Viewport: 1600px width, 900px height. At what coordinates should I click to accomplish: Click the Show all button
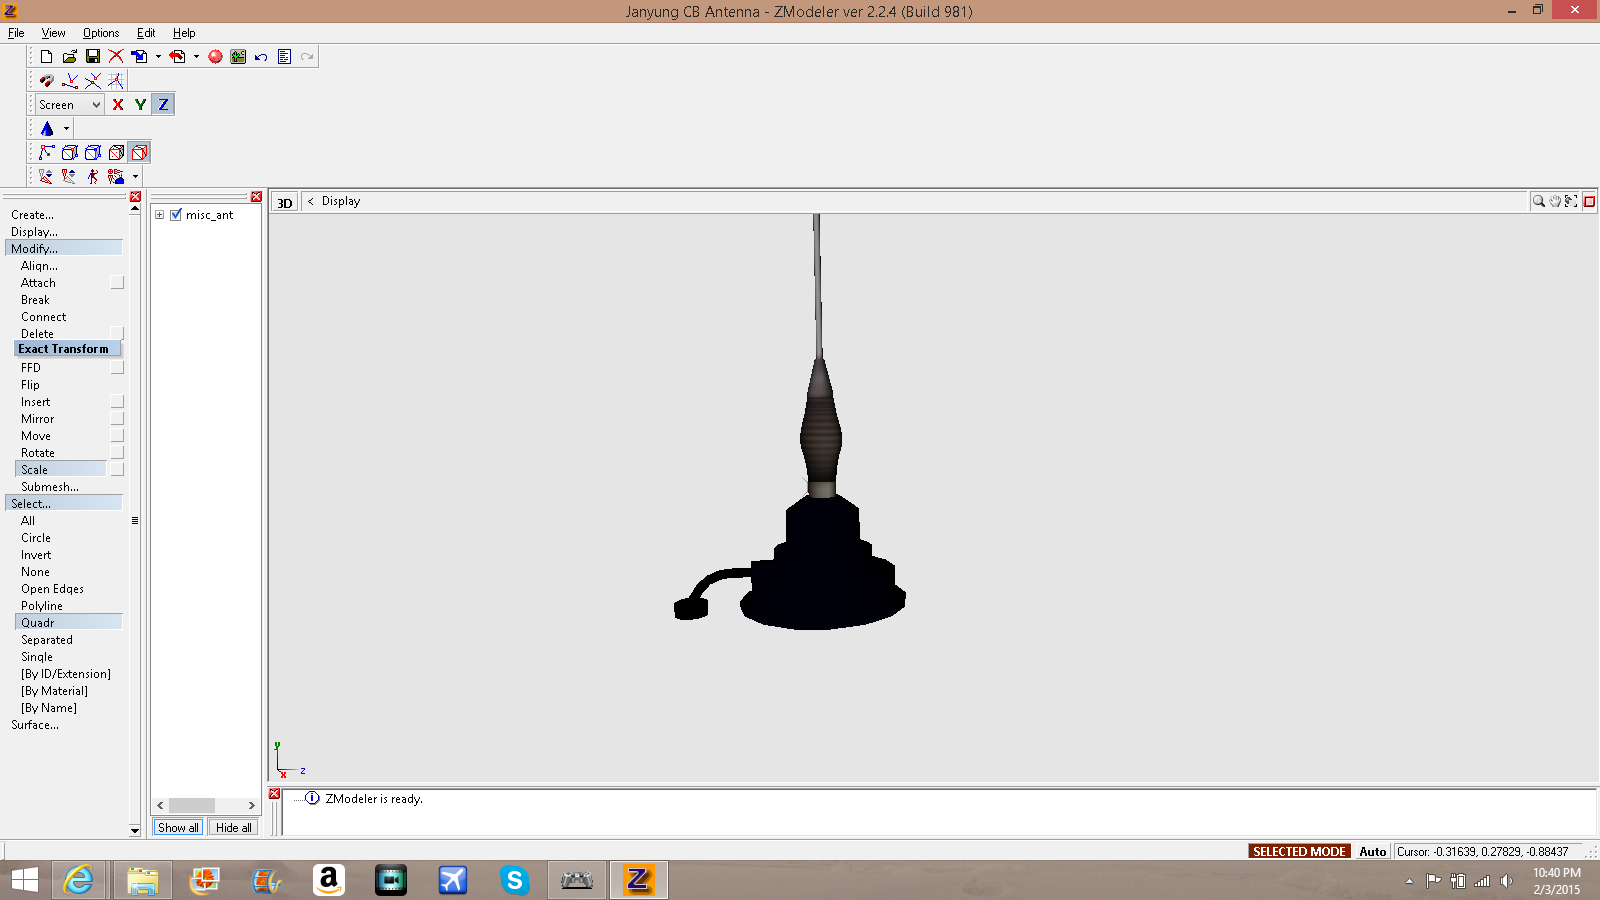point(178,828)
